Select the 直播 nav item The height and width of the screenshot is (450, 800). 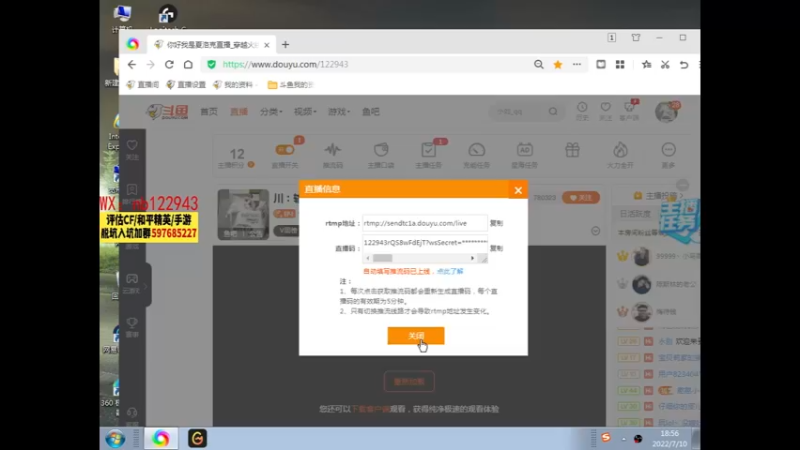pos(239,112)
